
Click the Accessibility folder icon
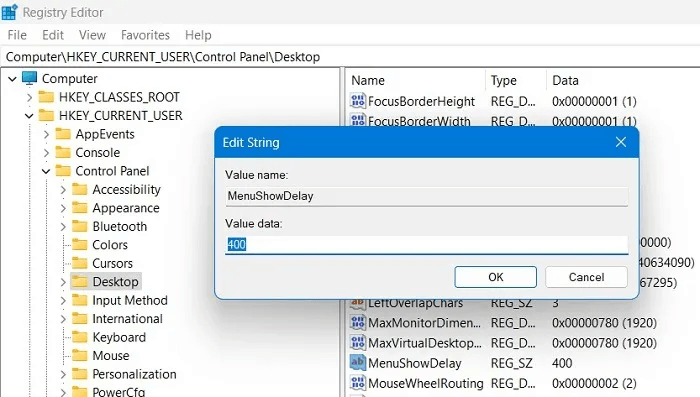coord(80,189)
